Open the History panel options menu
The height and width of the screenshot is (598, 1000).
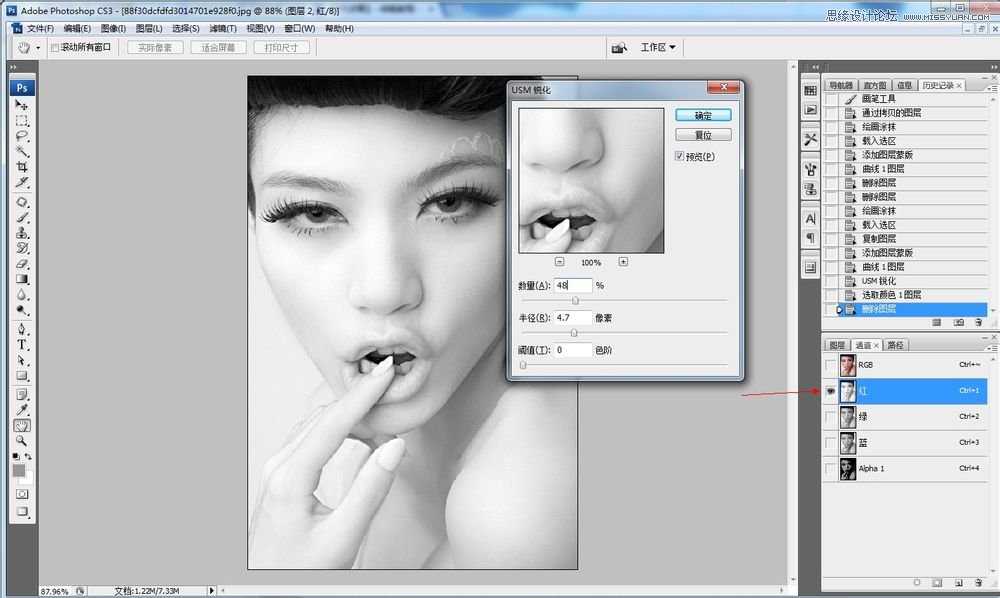pyautogui.click(x=991, y=87)
